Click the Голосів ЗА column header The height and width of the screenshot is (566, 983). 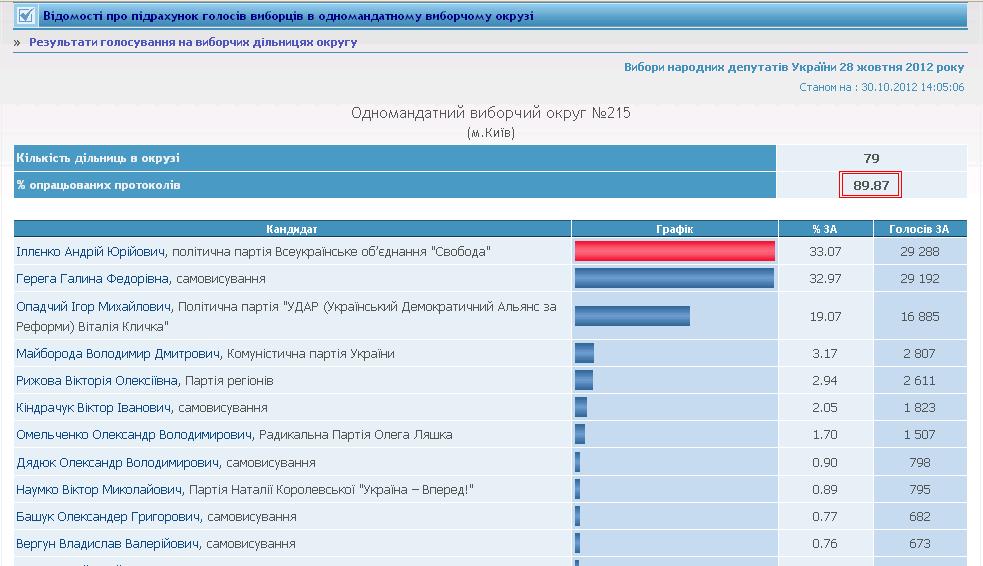coord(919,229)
